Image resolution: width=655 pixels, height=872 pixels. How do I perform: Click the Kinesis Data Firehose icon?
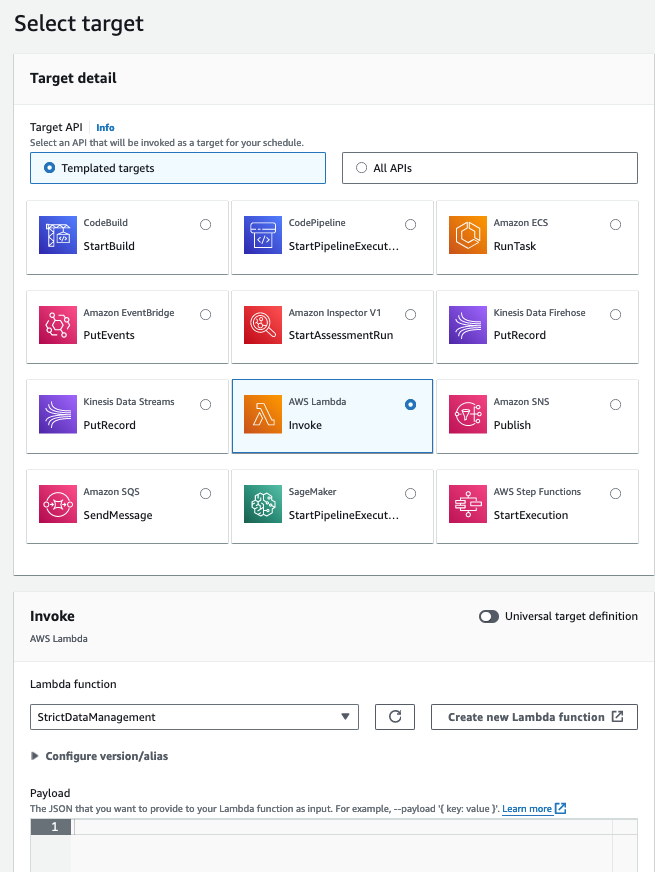tap(468, 325)
